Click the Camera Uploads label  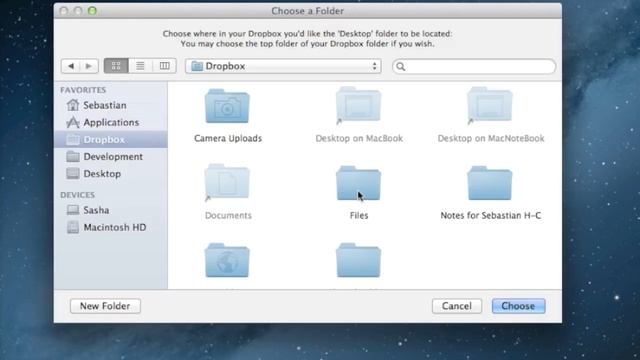[x=228, y=138]
